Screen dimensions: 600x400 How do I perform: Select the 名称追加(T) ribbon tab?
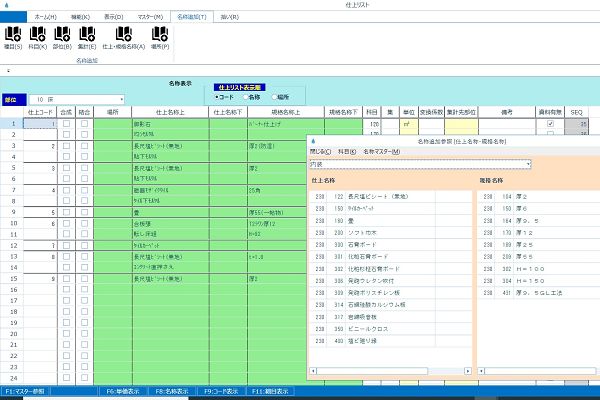(x=192, y=17)
